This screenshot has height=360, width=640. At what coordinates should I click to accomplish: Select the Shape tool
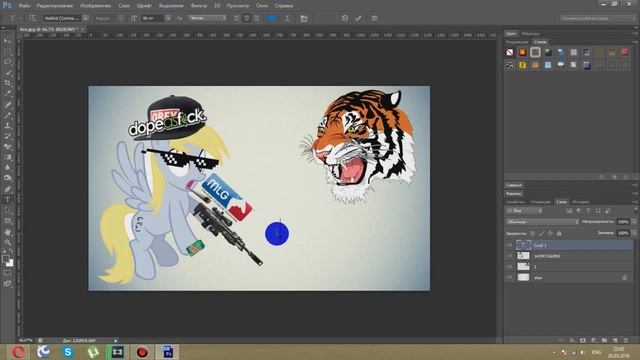7,221
